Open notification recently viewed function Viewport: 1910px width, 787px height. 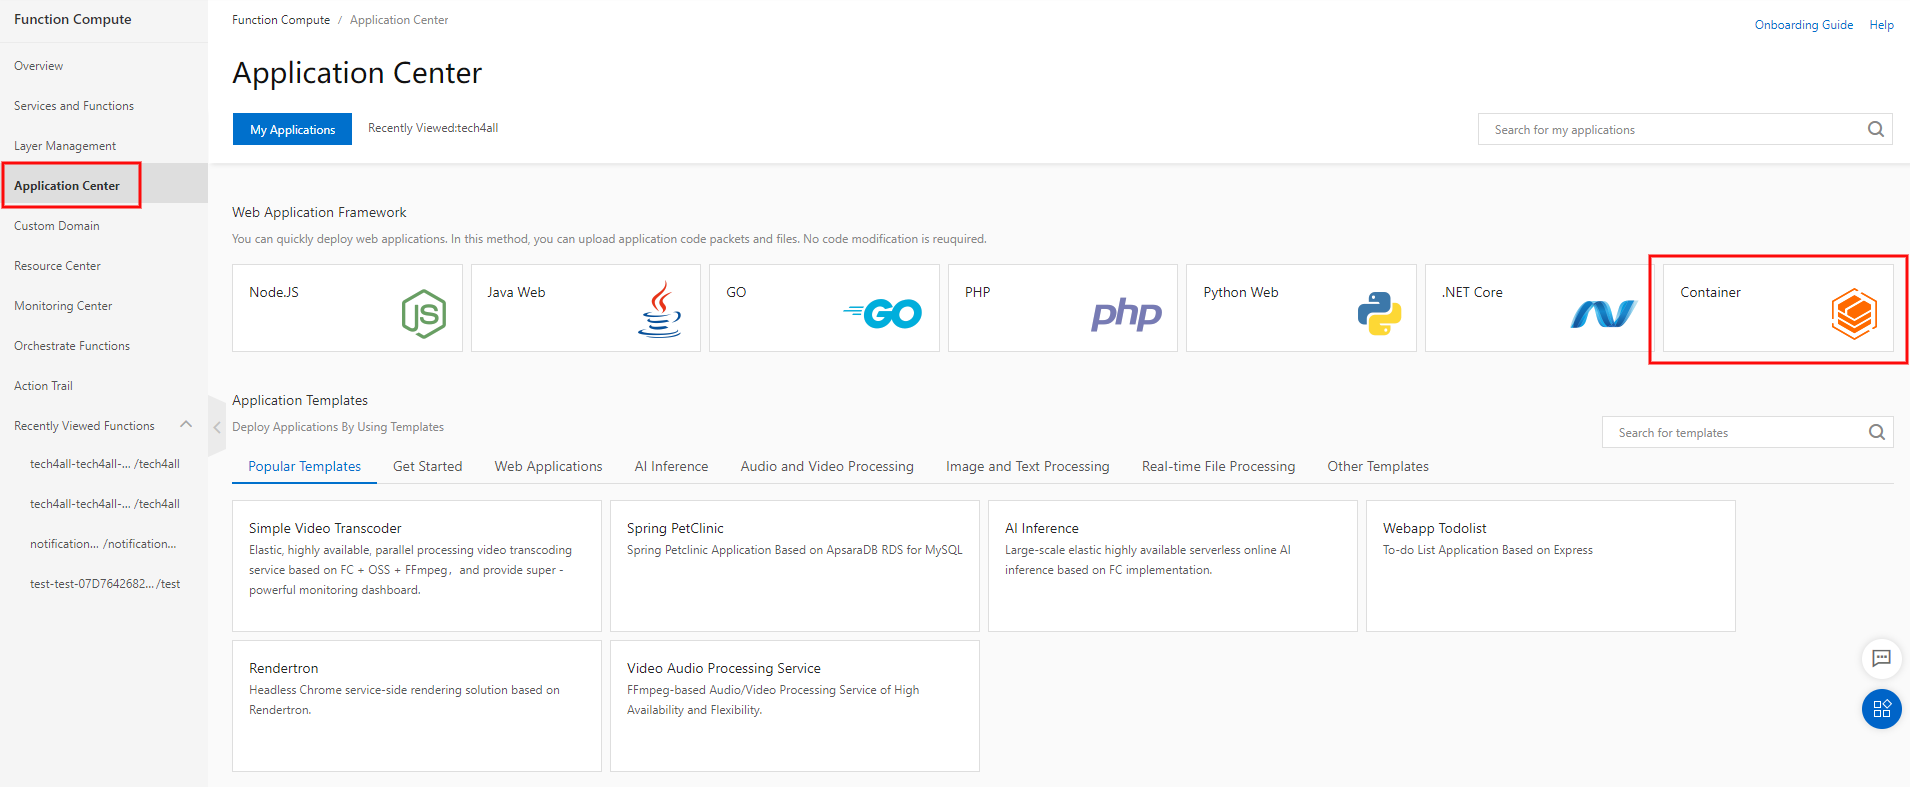(103, 544)
